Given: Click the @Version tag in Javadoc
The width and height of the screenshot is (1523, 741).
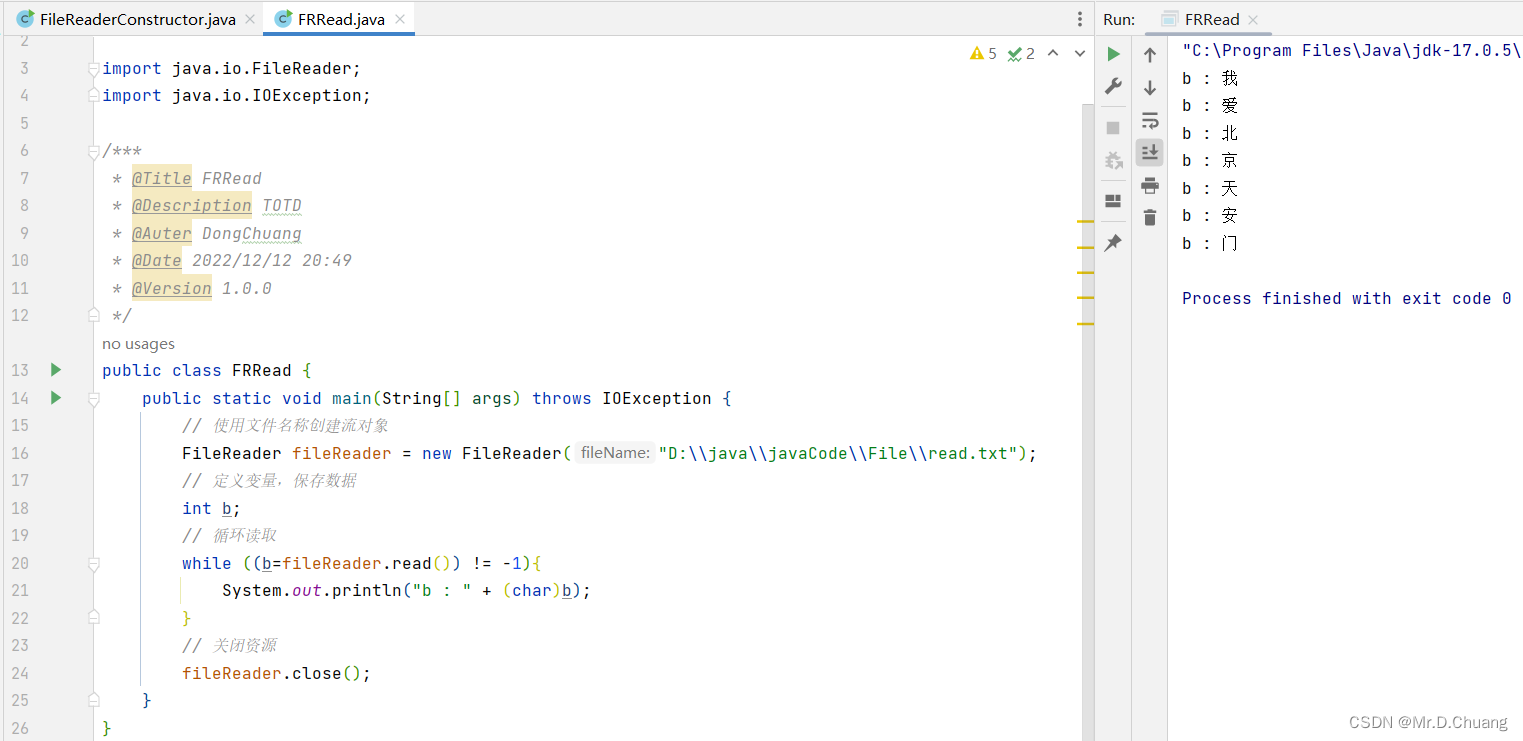Looking at the screenshot, I should (x=172, y=288).
